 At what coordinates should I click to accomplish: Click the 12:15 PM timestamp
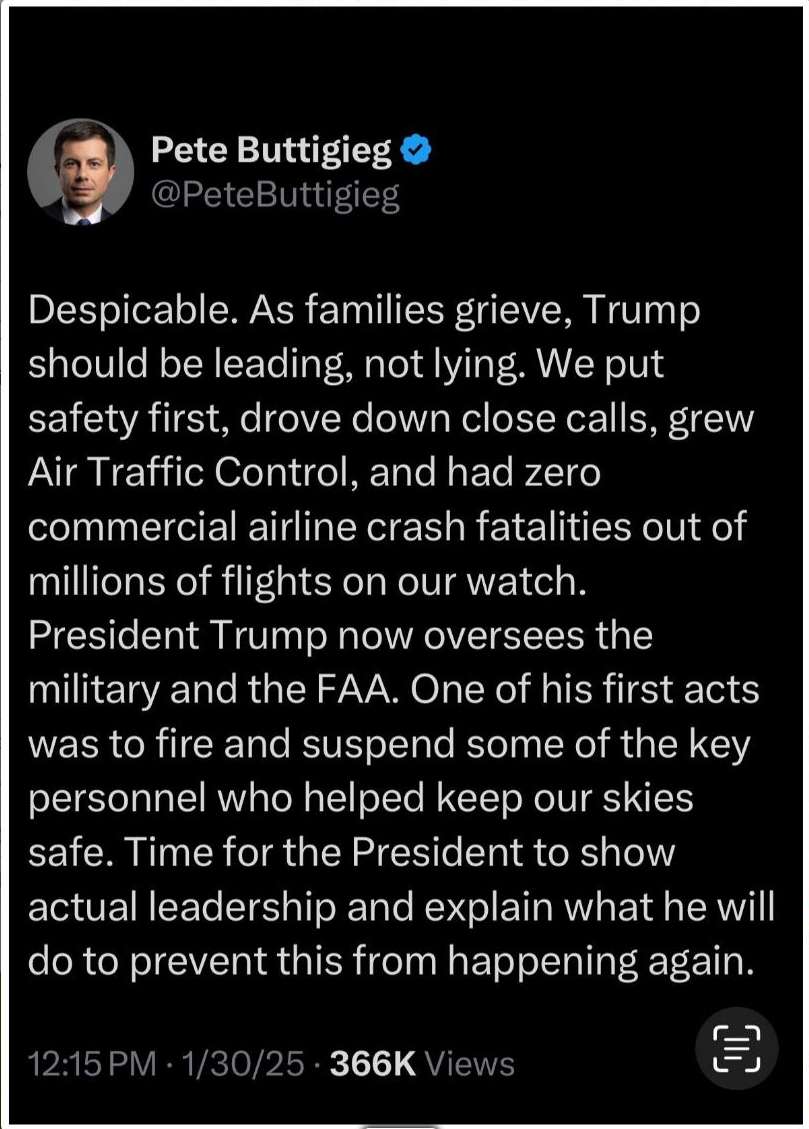click(93, 1064)
